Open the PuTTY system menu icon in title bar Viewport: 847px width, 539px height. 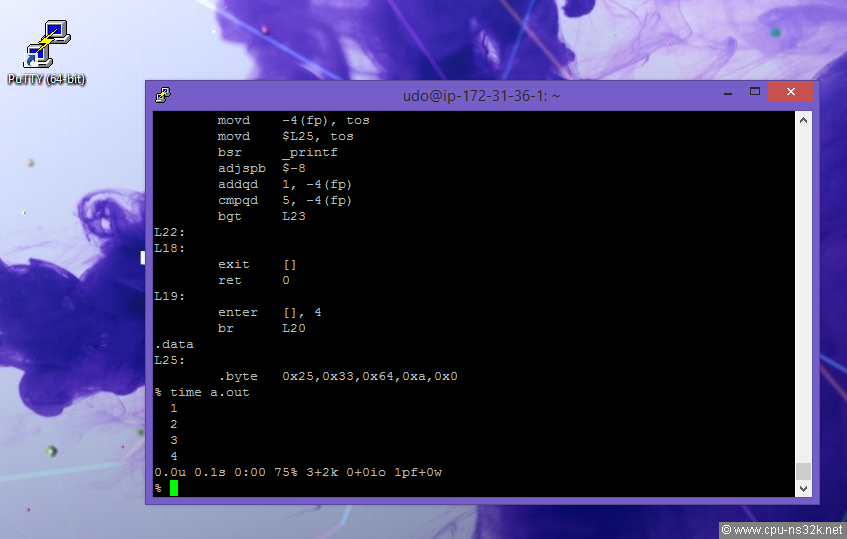163,95
